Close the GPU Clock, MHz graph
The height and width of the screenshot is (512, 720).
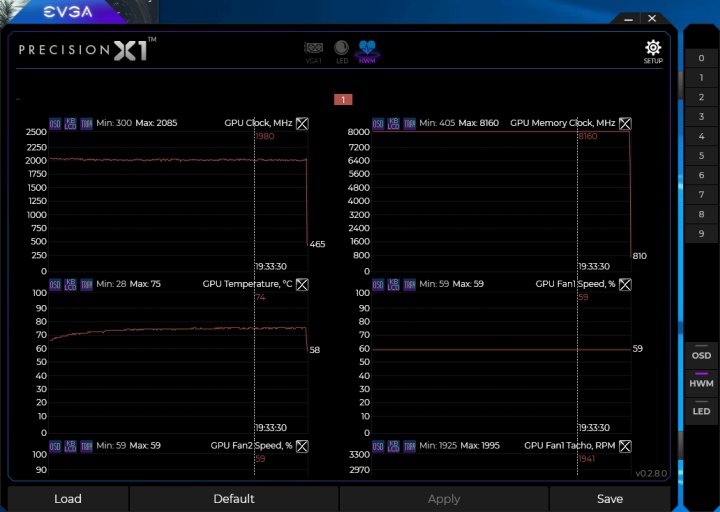302,124
